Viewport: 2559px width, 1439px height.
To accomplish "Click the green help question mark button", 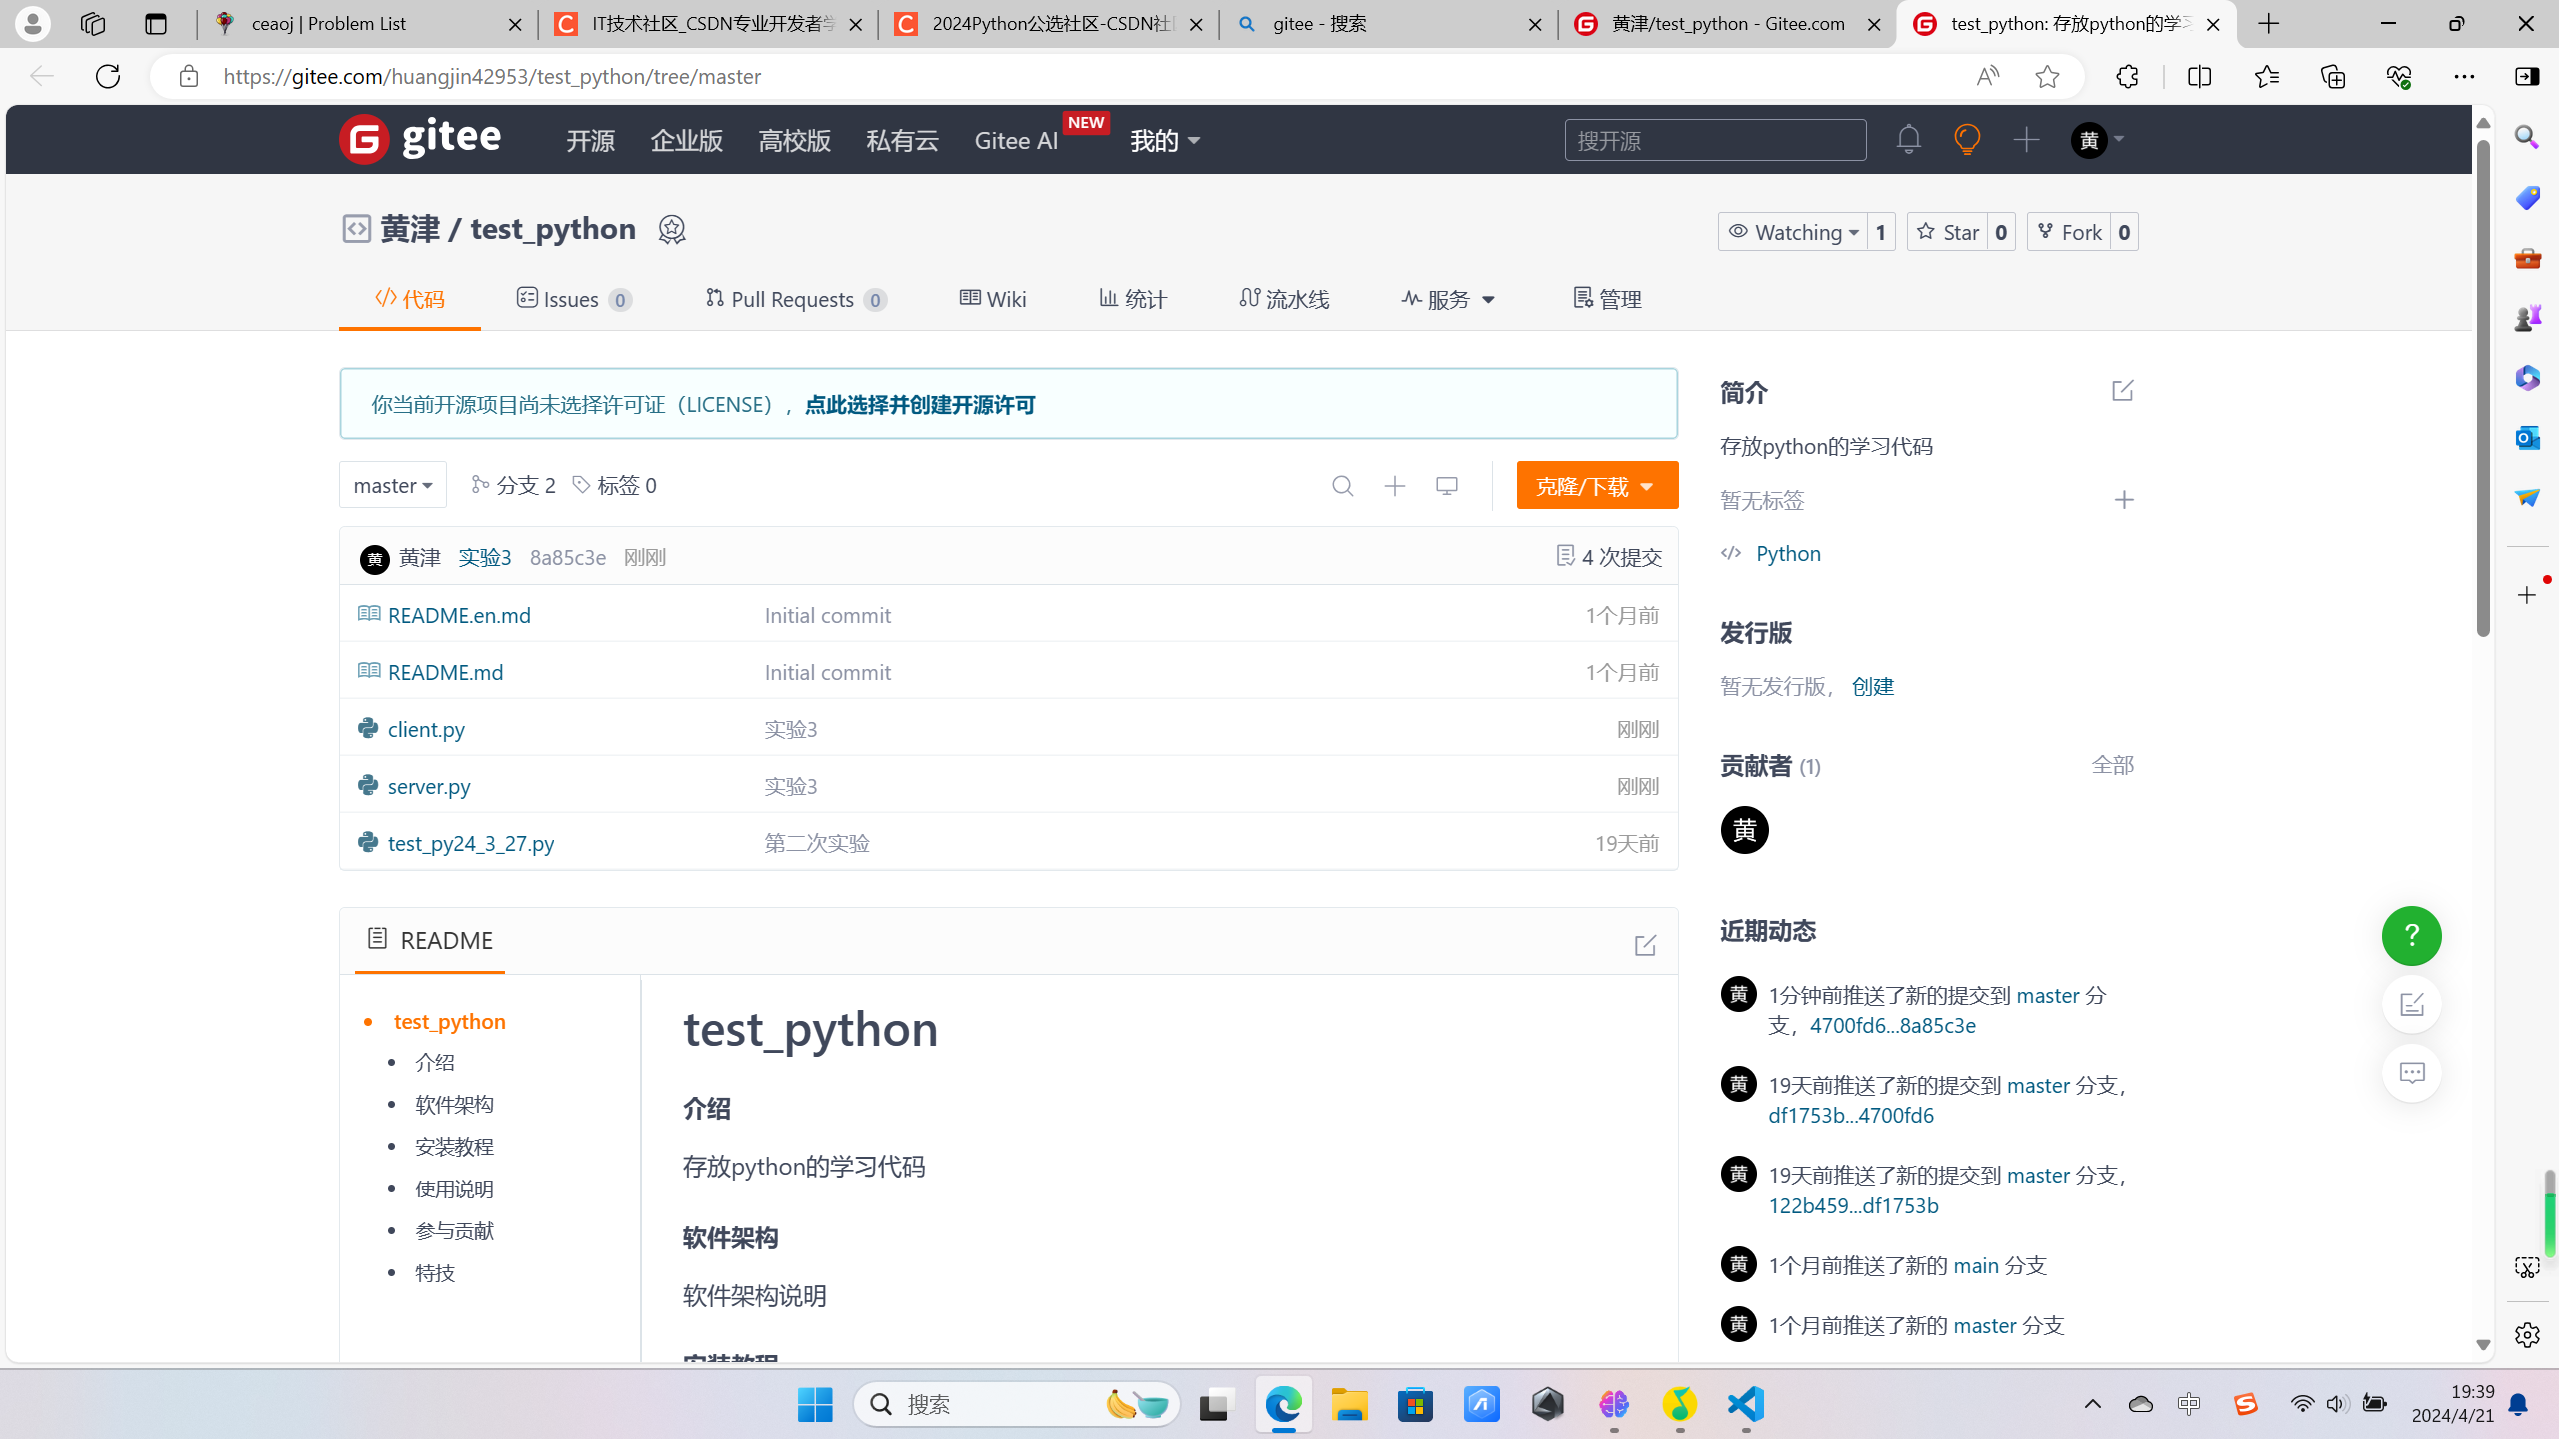I will [2412, 936].
